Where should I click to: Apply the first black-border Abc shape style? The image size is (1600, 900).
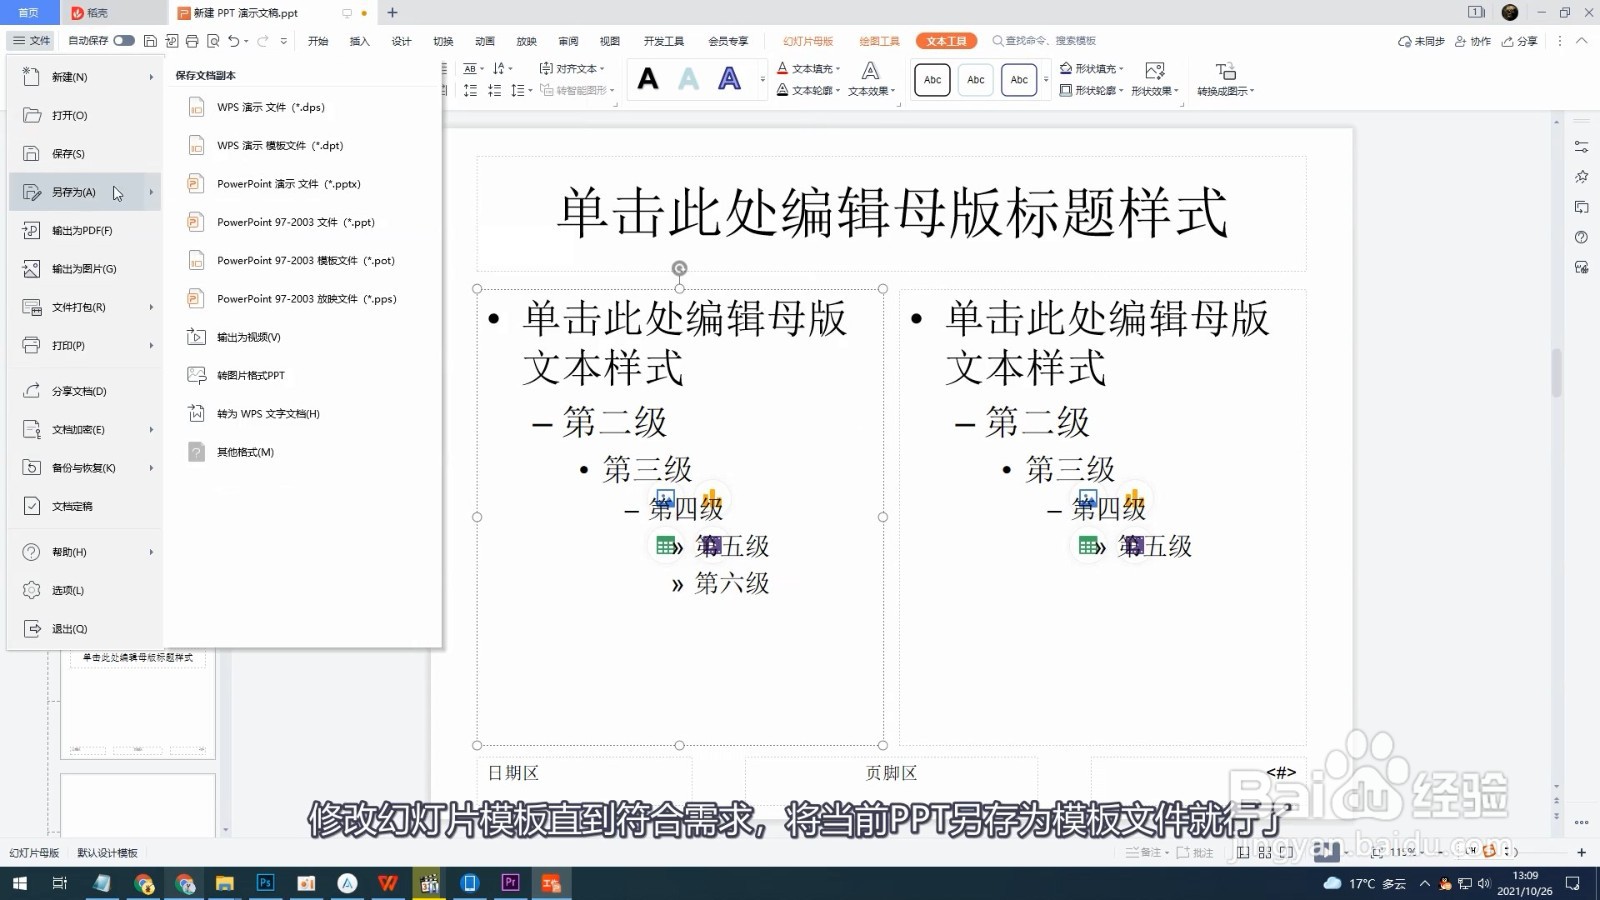tap(932, 80)
